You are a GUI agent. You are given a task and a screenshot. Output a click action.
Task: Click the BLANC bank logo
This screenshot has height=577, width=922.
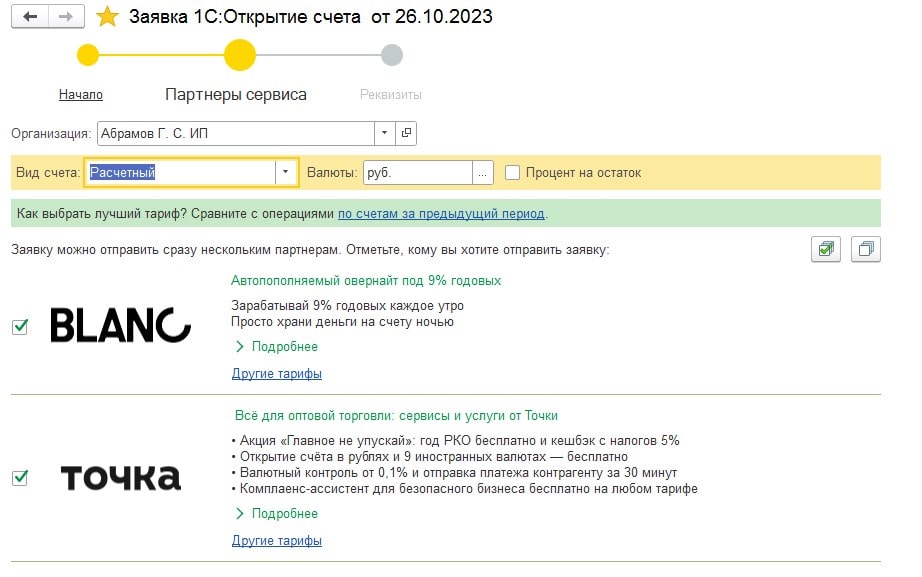coord(121,325)
